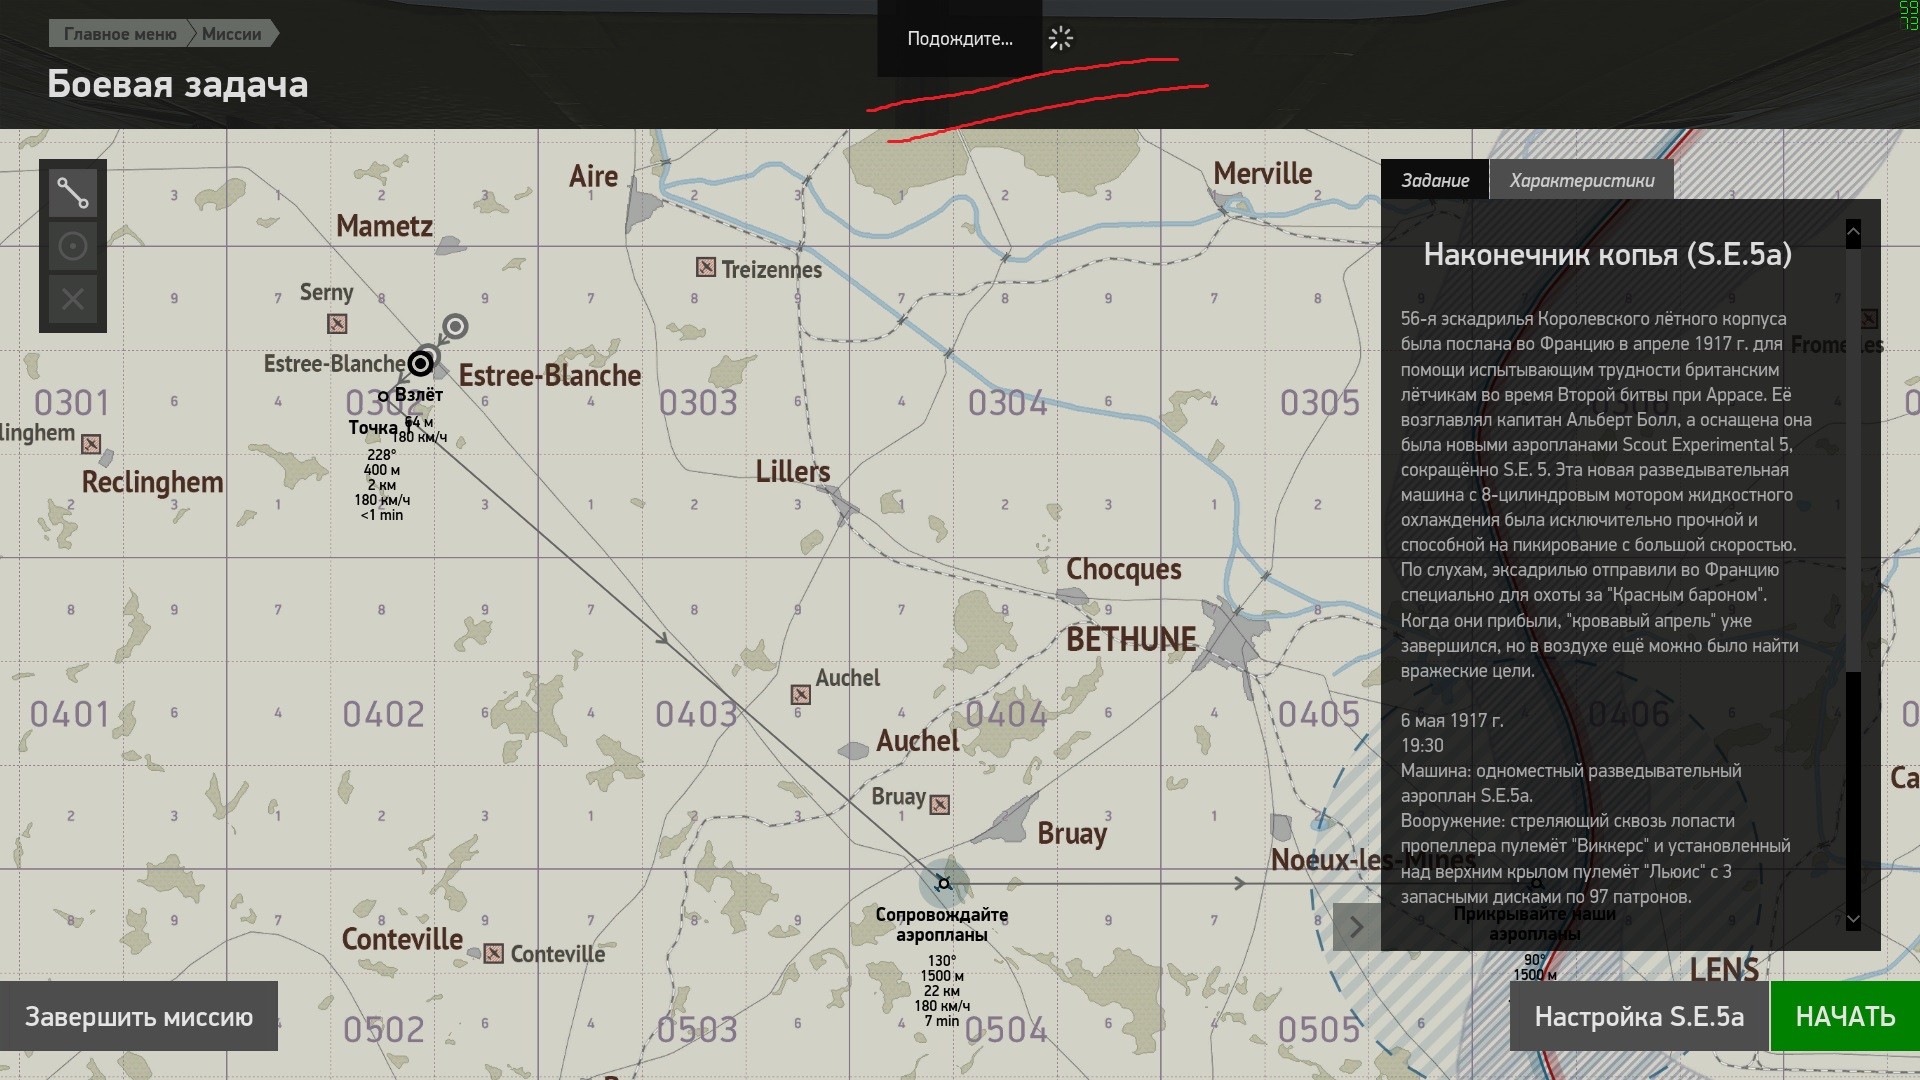Click the Наконечник копья (S.E.5a) title
The image size is (1920, 1080).
1607,254
